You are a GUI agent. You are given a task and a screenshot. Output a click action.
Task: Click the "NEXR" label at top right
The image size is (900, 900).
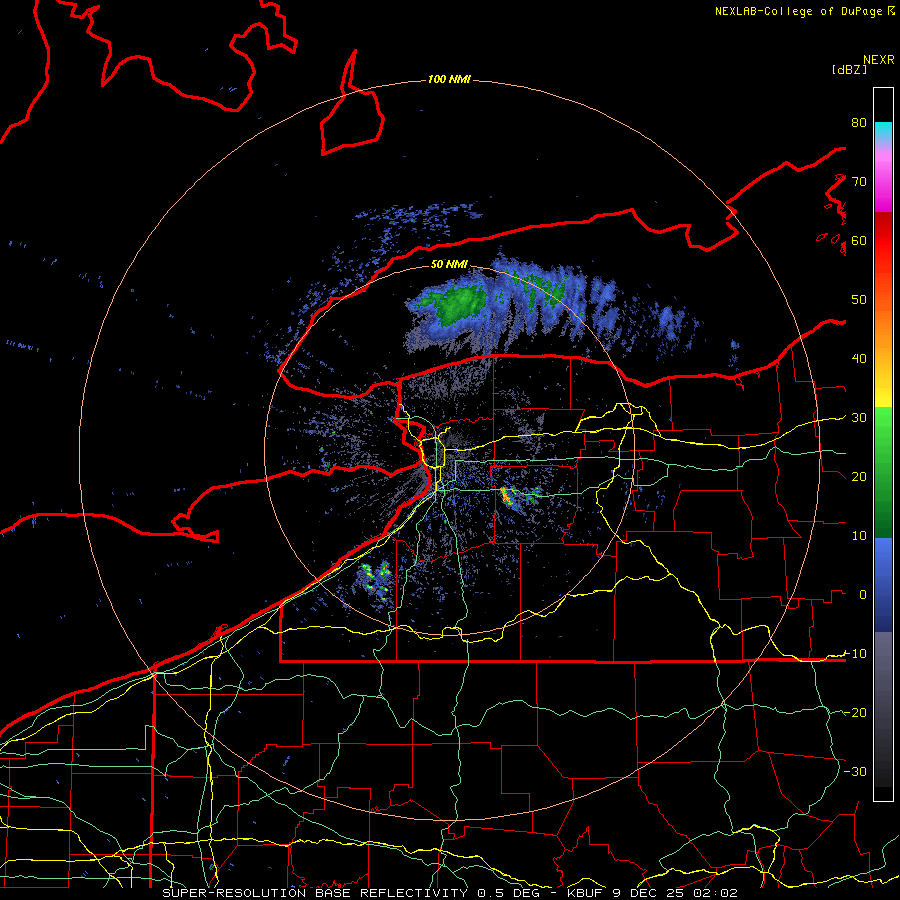click(x=879, y=60)
